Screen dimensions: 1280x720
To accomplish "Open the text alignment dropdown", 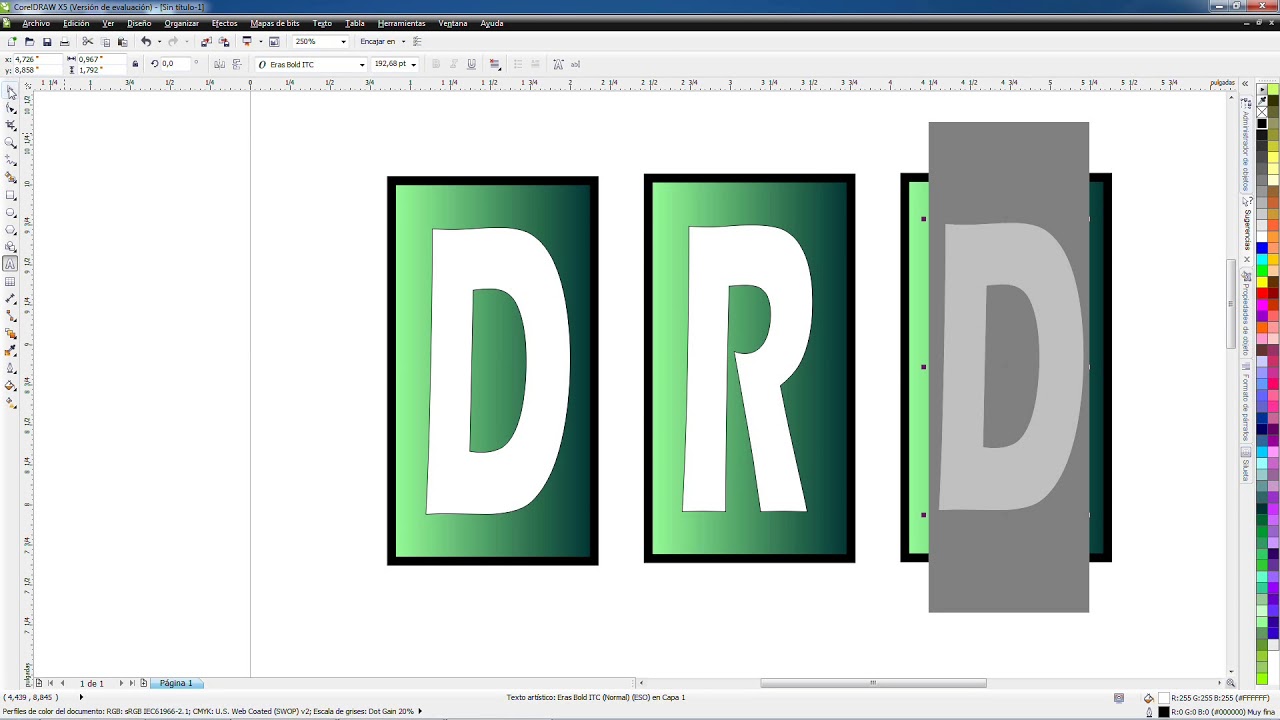I will coord(495,64).
